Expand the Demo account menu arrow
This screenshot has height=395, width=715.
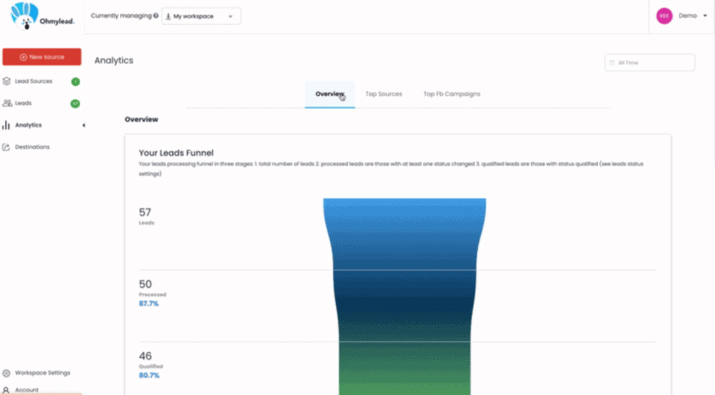[x=705, y=16]
